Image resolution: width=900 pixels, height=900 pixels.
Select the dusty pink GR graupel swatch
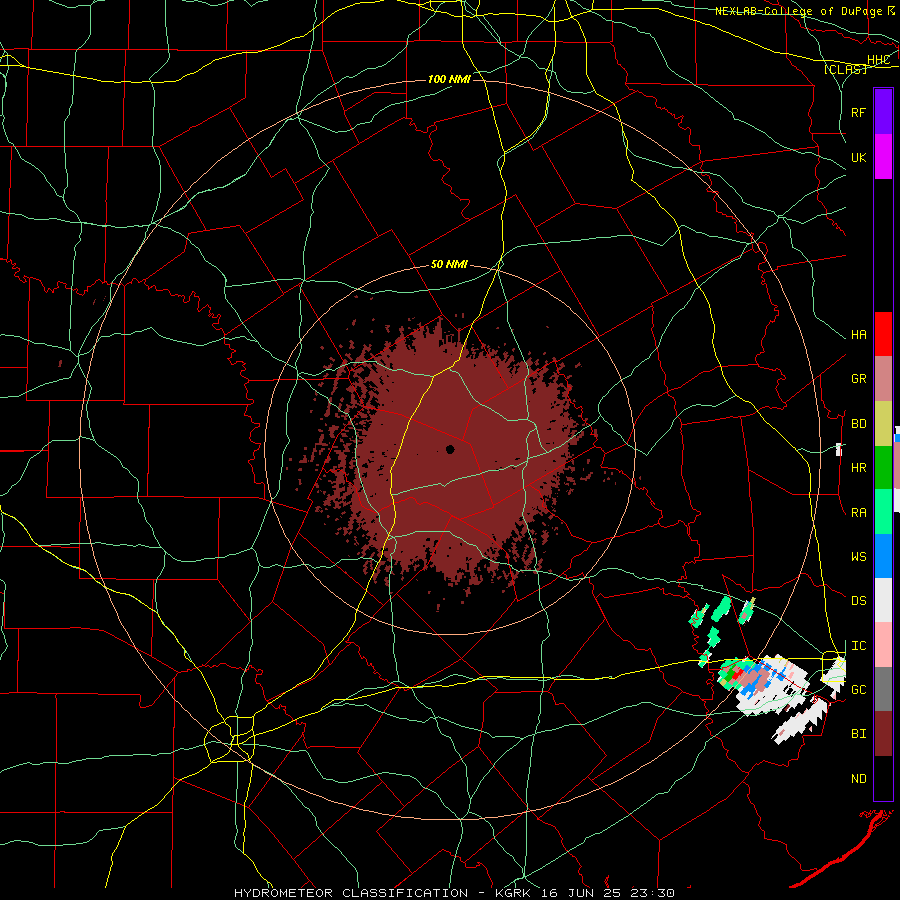tap(883, 379)
